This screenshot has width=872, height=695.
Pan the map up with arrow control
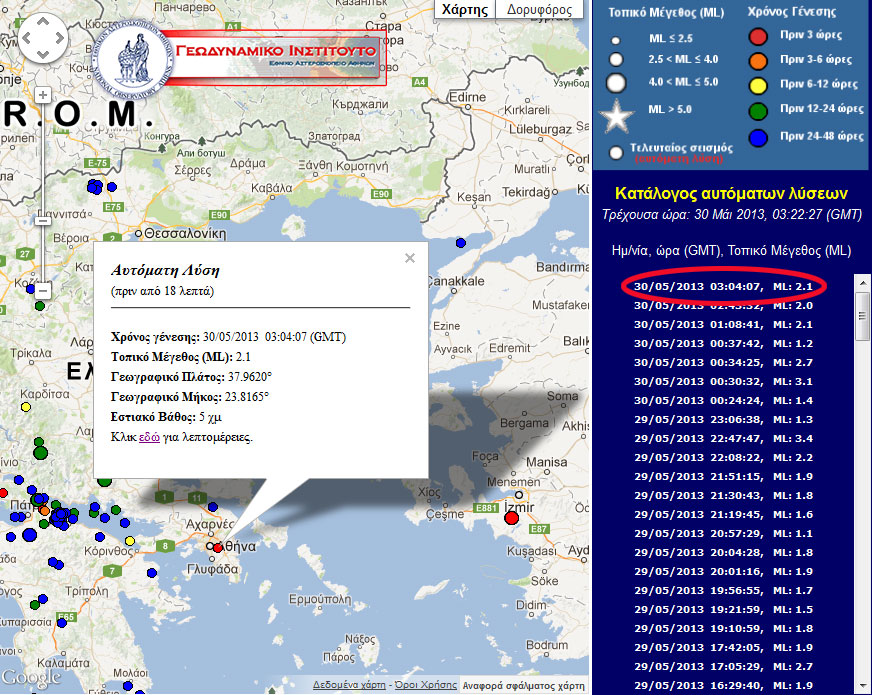pyautogui.click(x=43, y=26)
